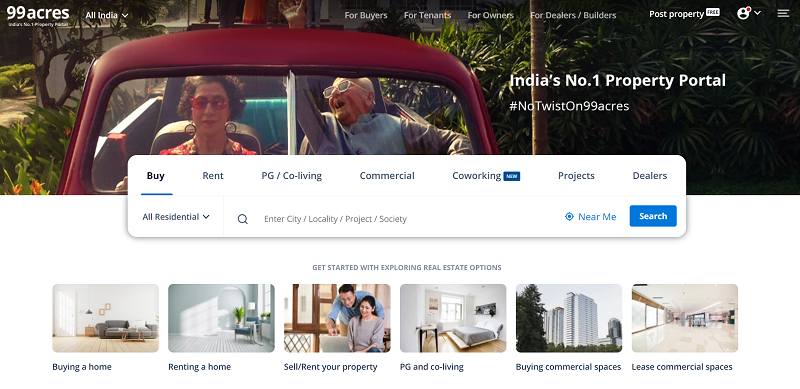The image size is (800, 389).
Task: Open the PG and co-living thumbnail
Action: click(453, 318)
